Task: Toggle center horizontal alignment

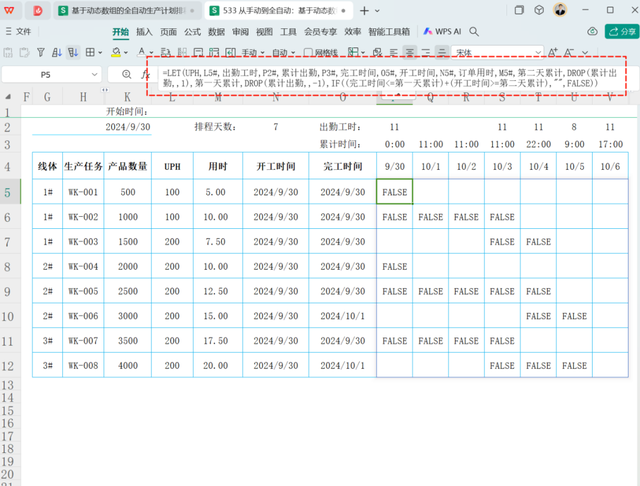Action: 410,52
